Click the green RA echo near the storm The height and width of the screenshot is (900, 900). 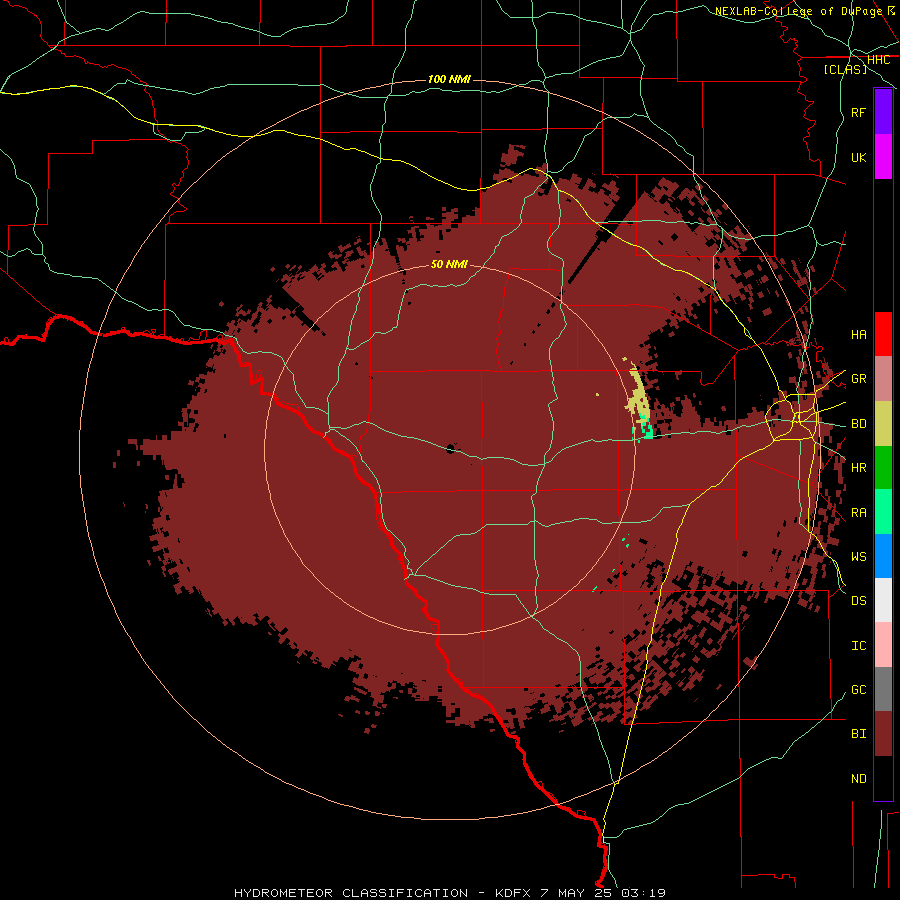point(646,429)
